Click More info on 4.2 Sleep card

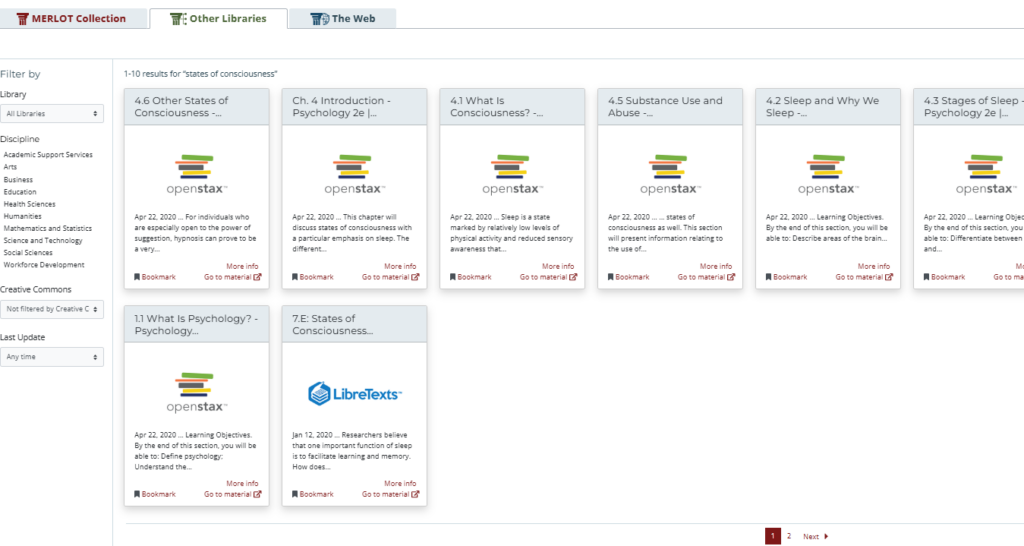point(874,266)
